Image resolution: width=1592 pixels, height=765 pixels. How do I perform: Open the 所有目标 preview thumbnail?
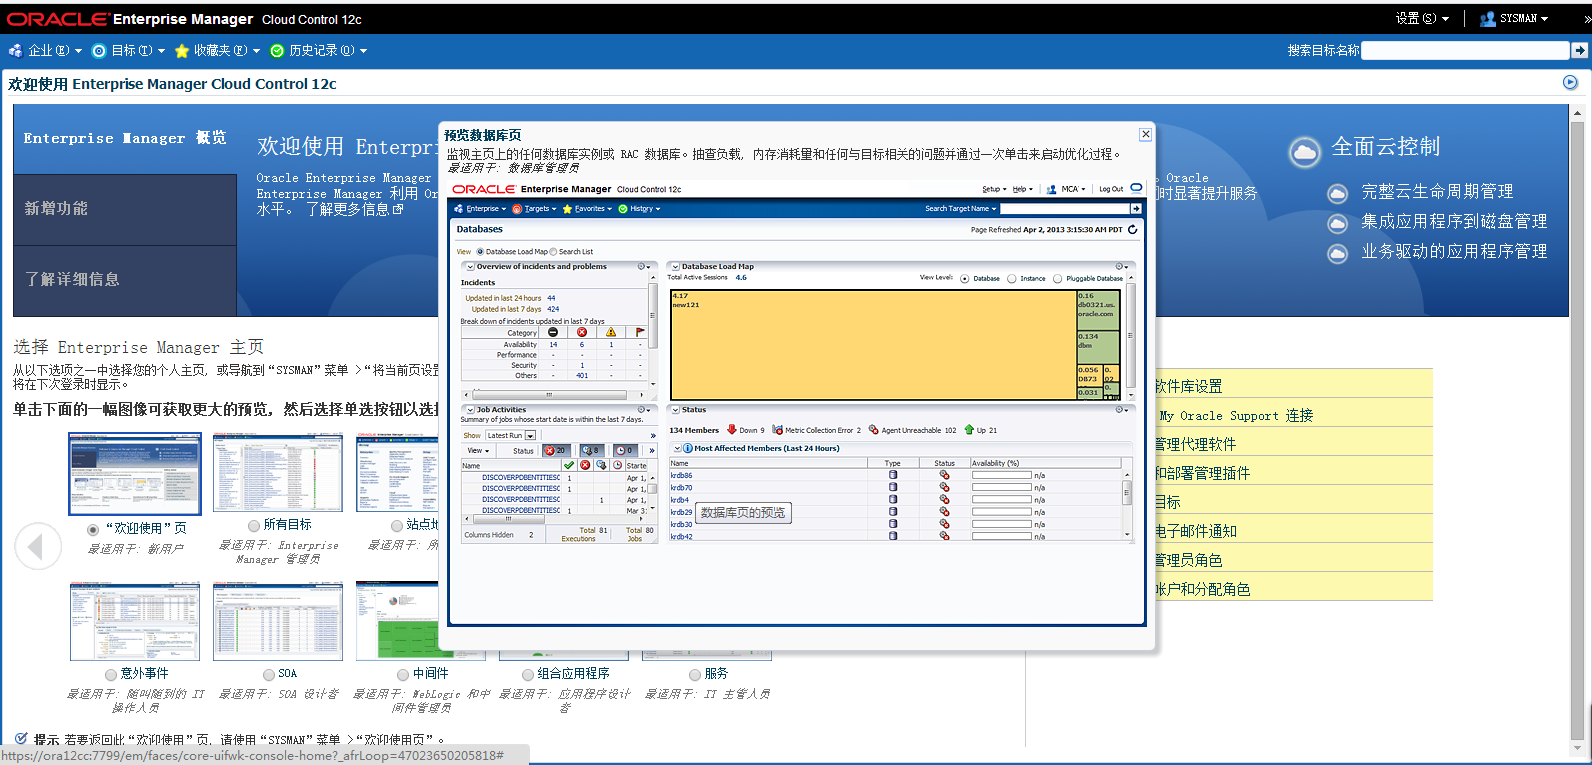(x=278, y=472)
